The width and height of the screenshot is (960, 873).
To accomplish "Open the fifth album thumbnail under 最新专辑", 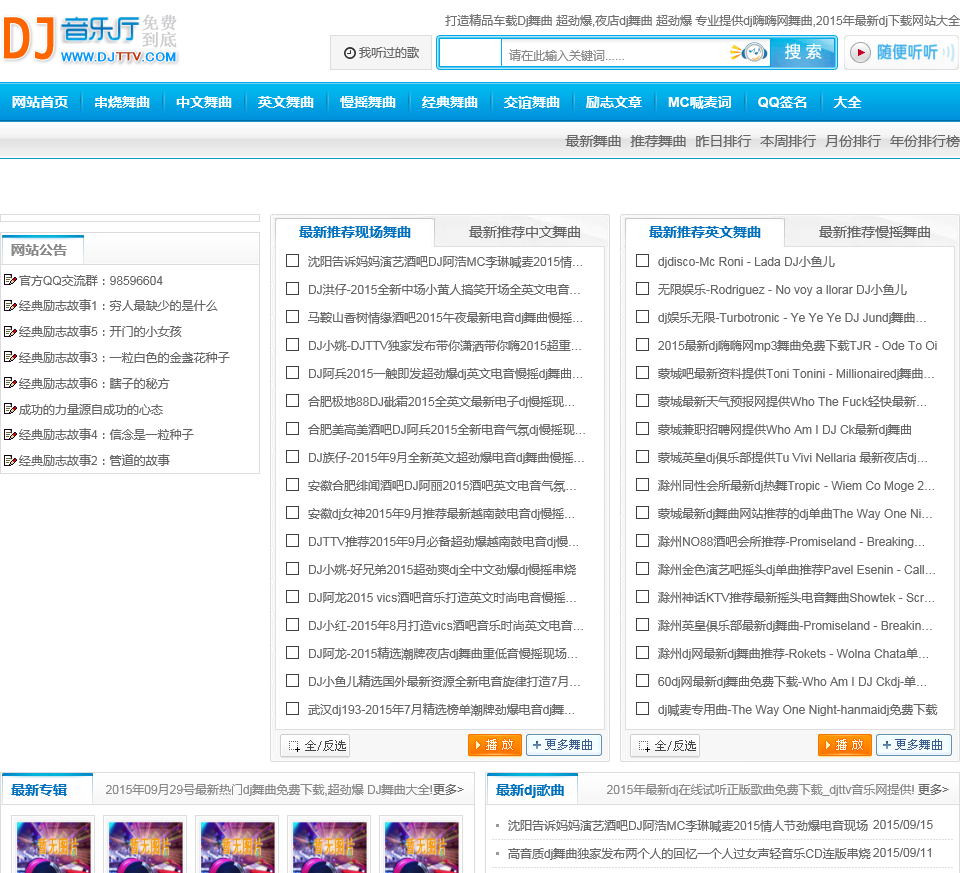I will coord(421,845).
